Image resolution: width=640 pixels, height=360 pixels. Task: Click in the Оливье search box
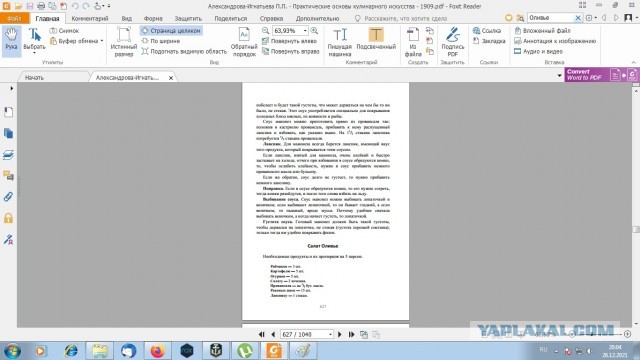551,18
